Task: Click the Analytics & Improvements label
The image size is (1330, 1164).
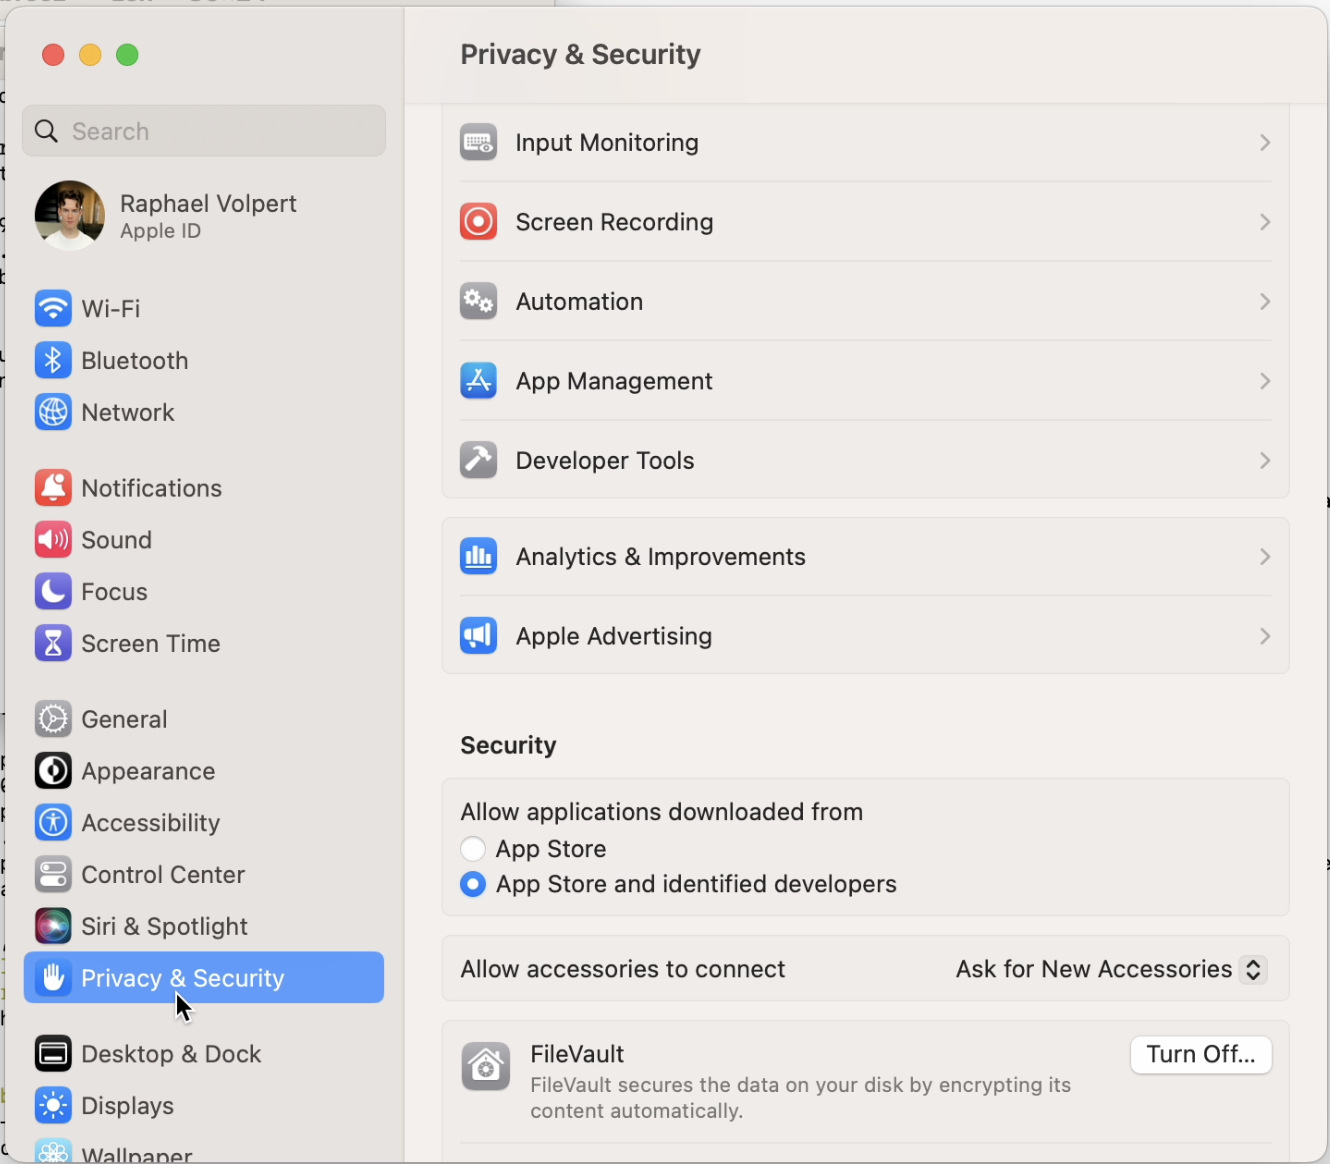Action: click(661, 557)
